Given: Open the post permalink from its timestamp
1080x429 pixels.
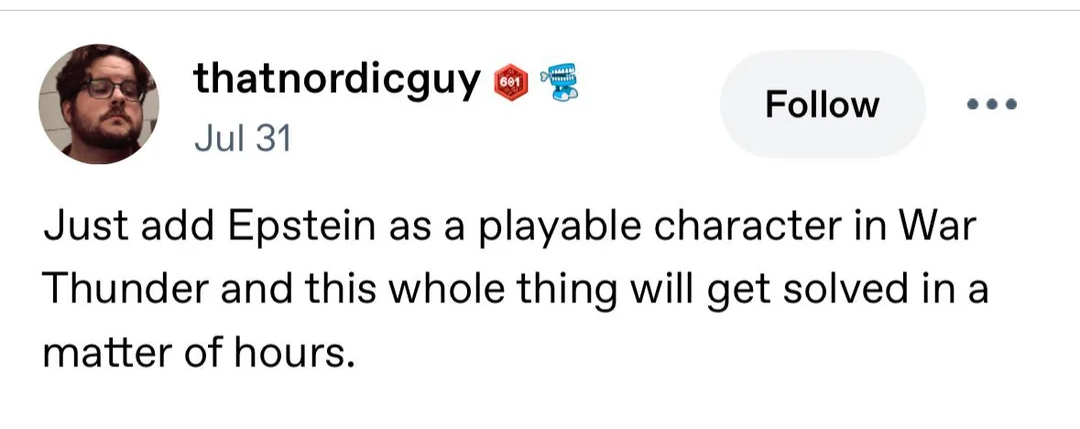Looking at the screenshot, I should click(242, 137).
